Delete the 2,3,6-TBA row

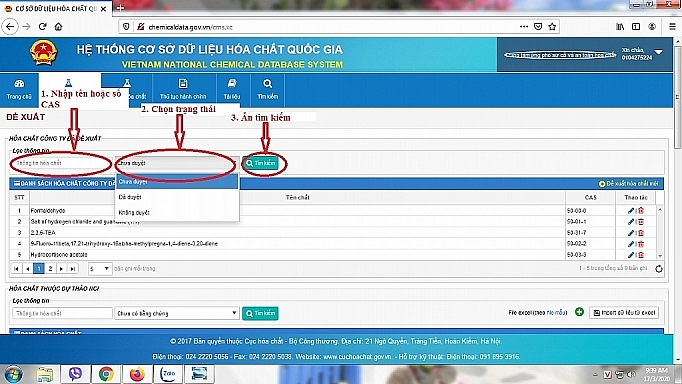(641, 233)
